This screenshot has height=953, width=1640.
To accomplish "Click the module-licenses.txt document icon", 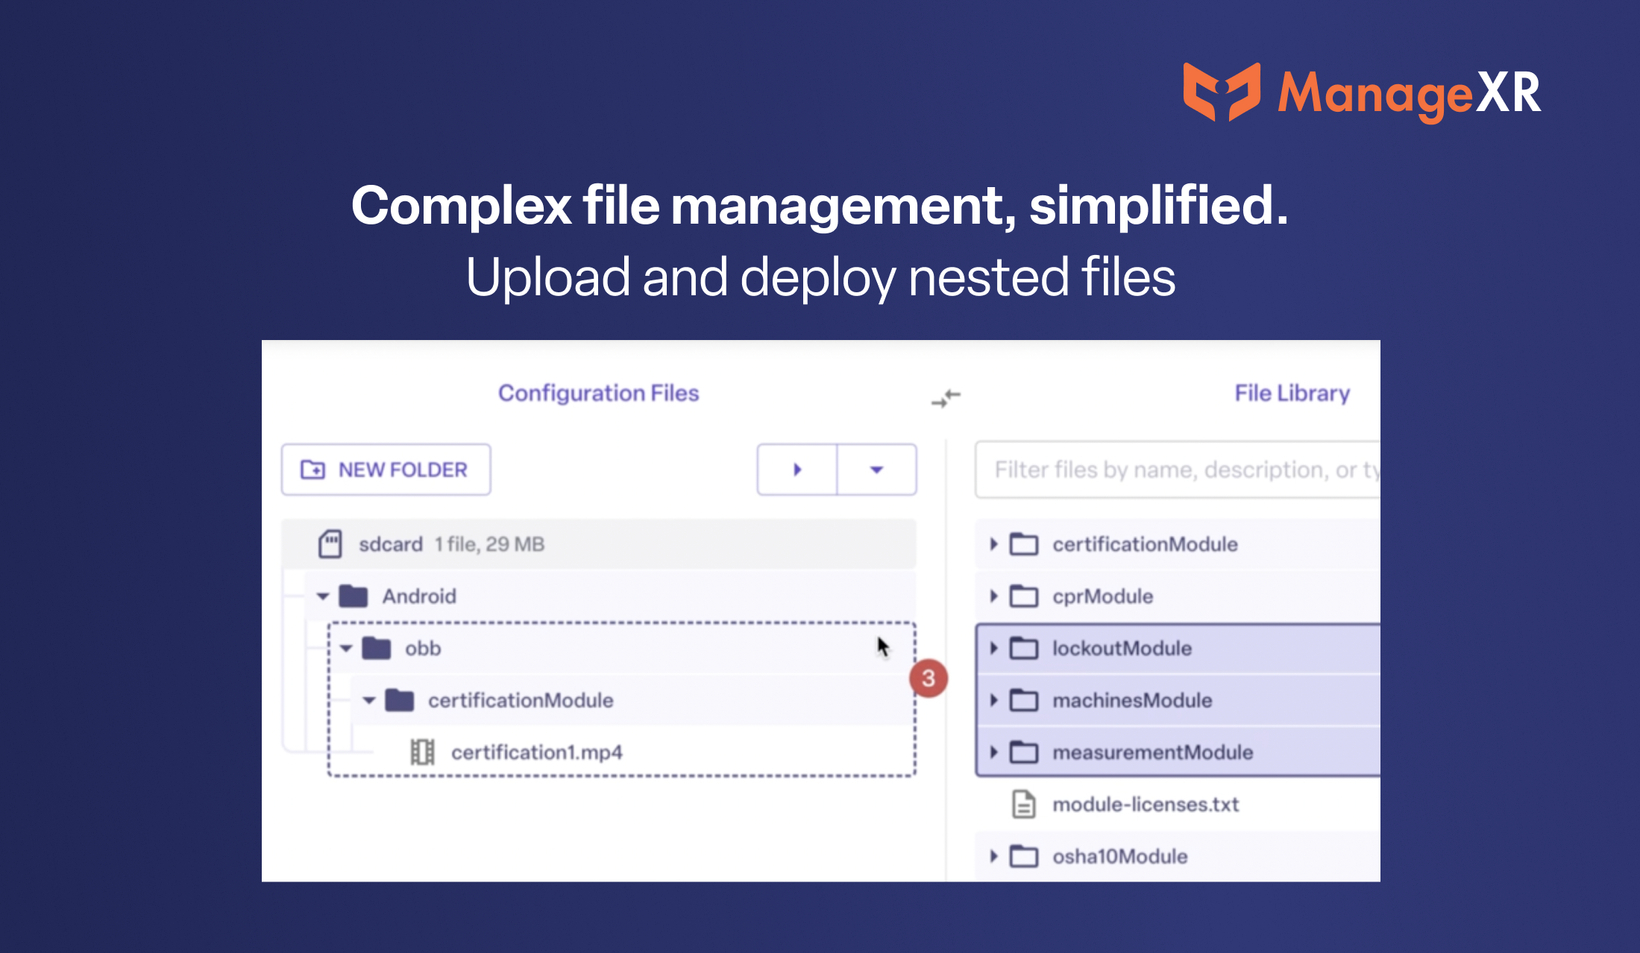I will [1024, 804].
